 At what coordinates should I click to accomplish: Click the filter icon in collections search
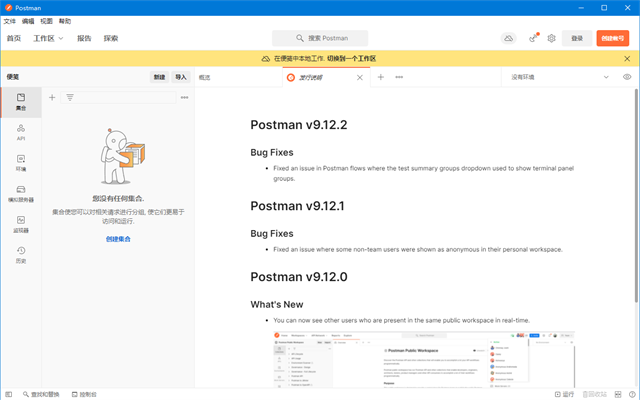coord(70,97)
